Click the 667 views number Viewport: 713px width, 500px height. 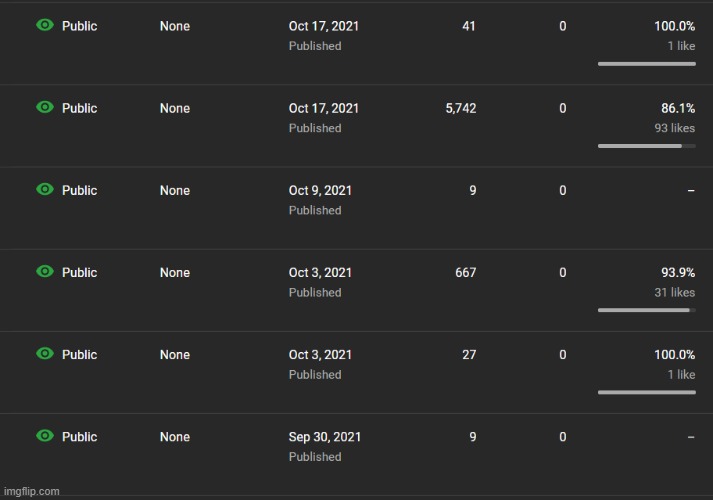466,273
